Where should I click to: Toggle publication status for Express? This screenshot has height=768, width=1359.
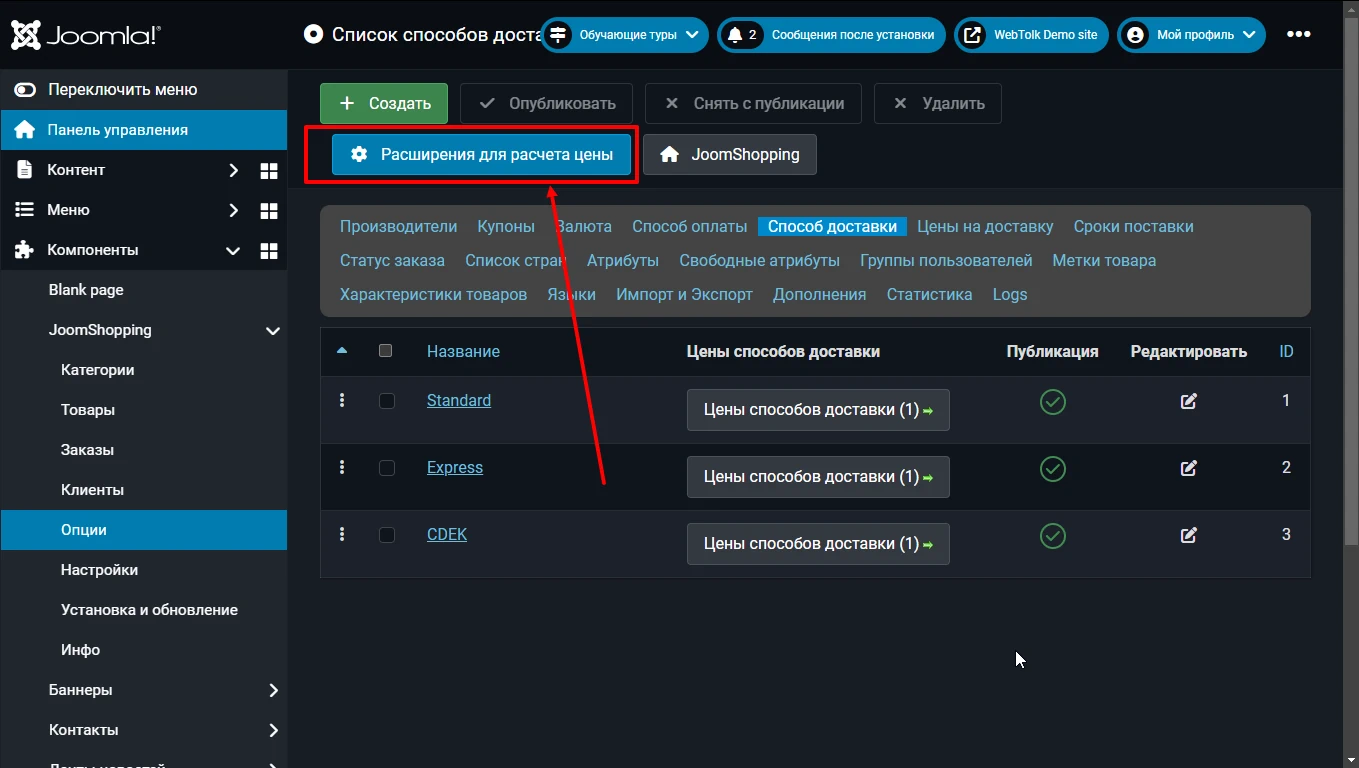[x=1053, y=469]
